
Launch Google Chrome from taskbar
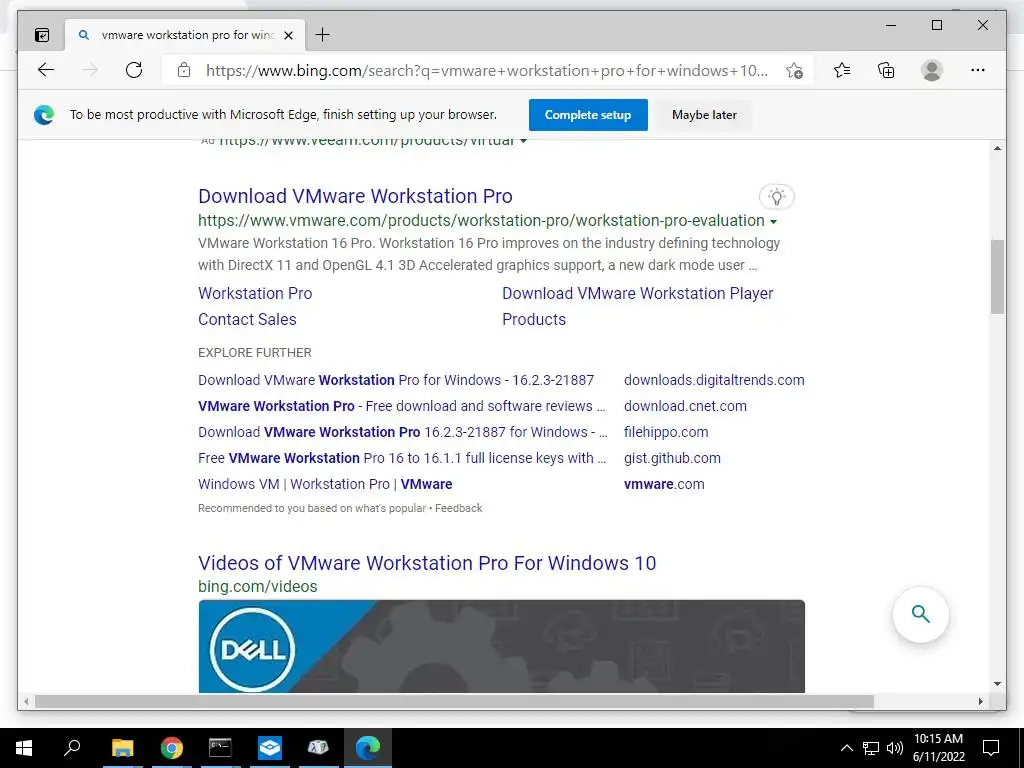pos(171,748)
